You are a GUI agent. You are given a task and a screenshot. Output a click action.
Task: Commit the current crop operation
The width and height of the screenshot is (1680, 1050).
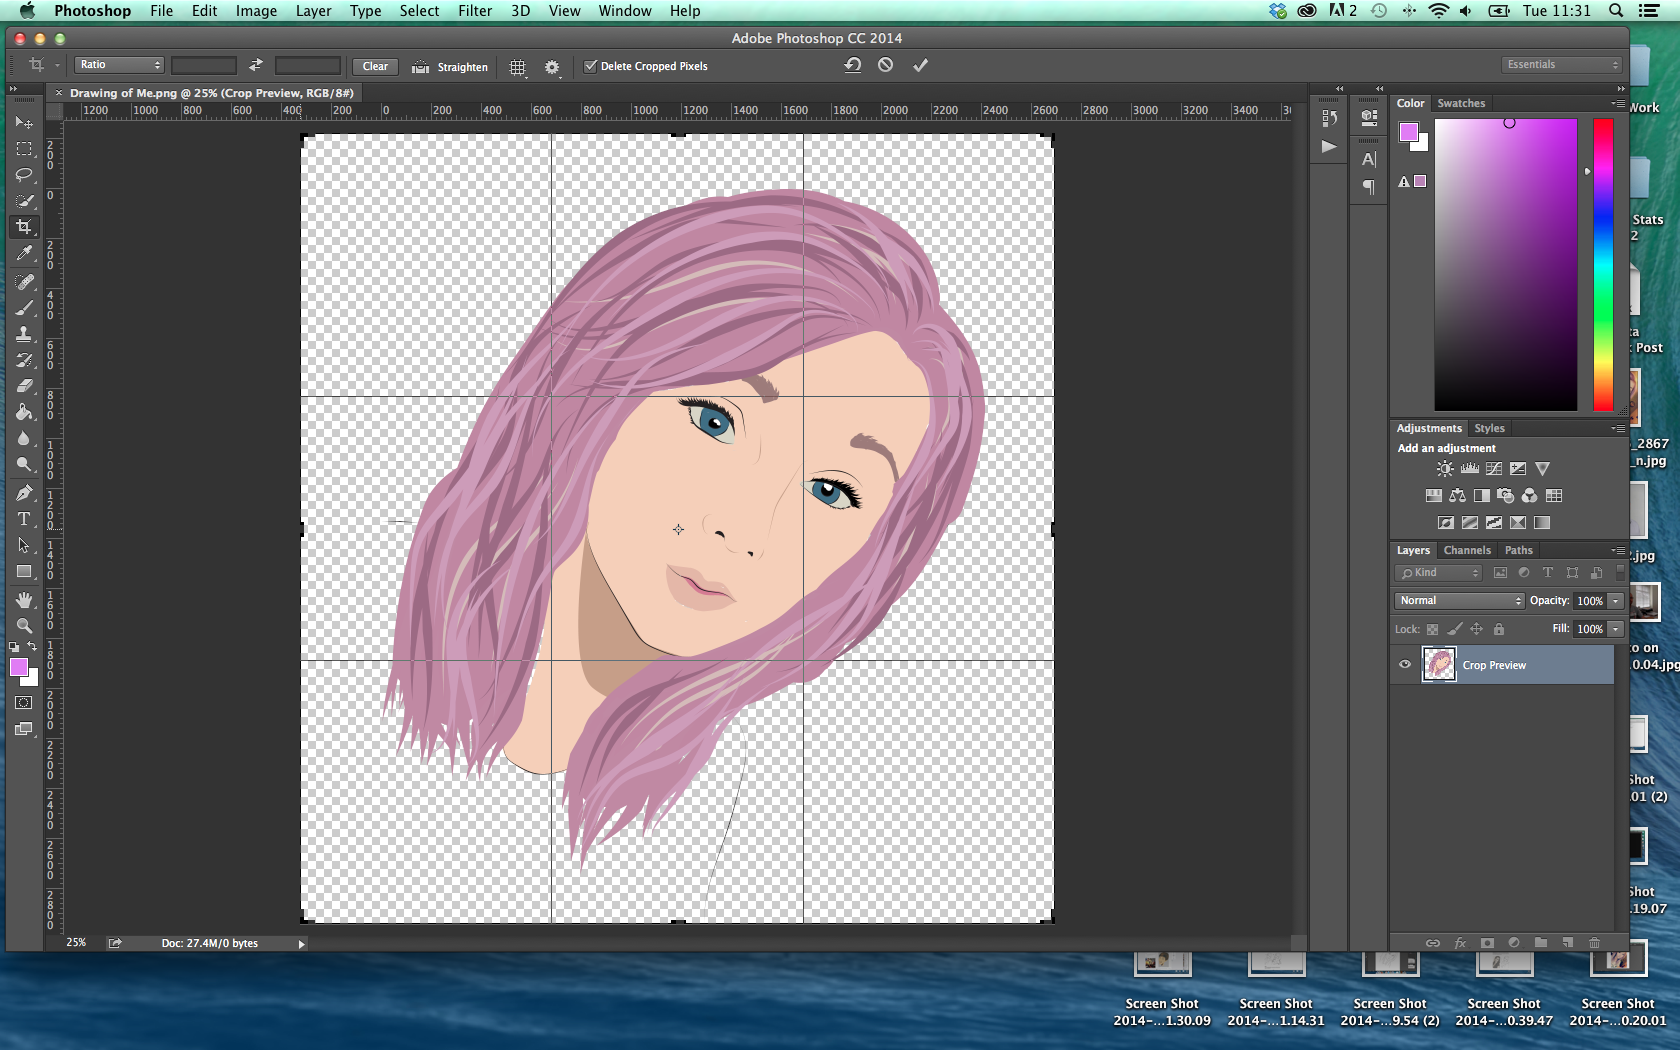pyautogui.click(x=920, y=65)
